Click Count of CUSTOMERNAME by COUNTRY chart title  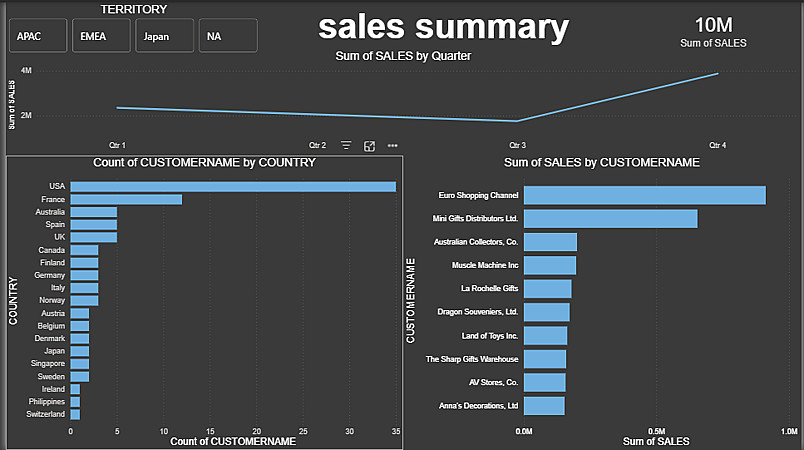click(x=204, y=162)
